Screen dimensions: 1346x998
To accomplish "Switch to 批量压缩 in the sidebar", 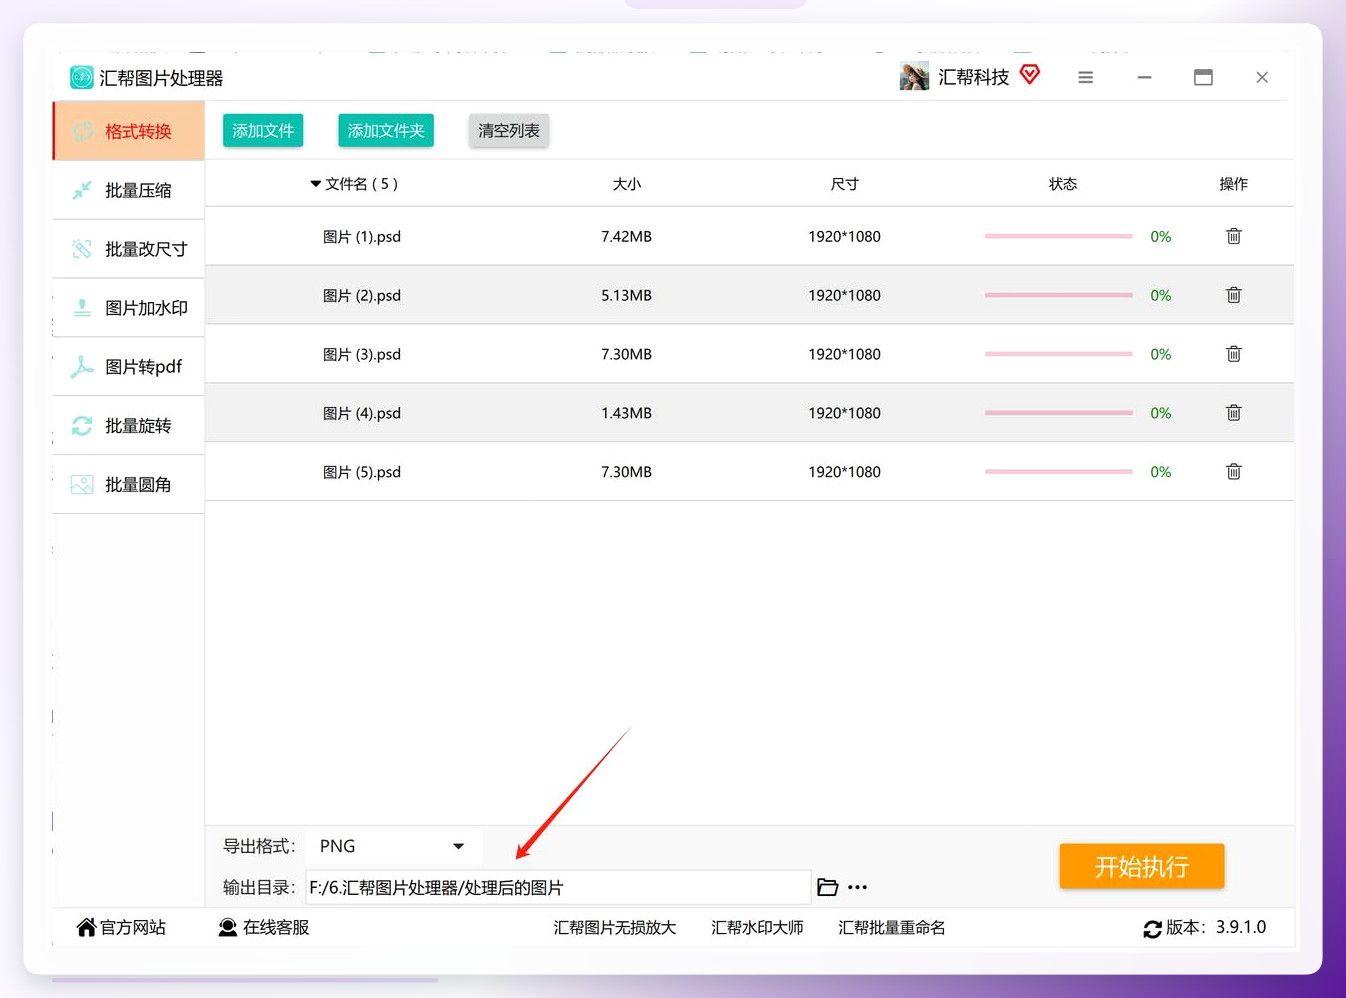I will (129, 190).
